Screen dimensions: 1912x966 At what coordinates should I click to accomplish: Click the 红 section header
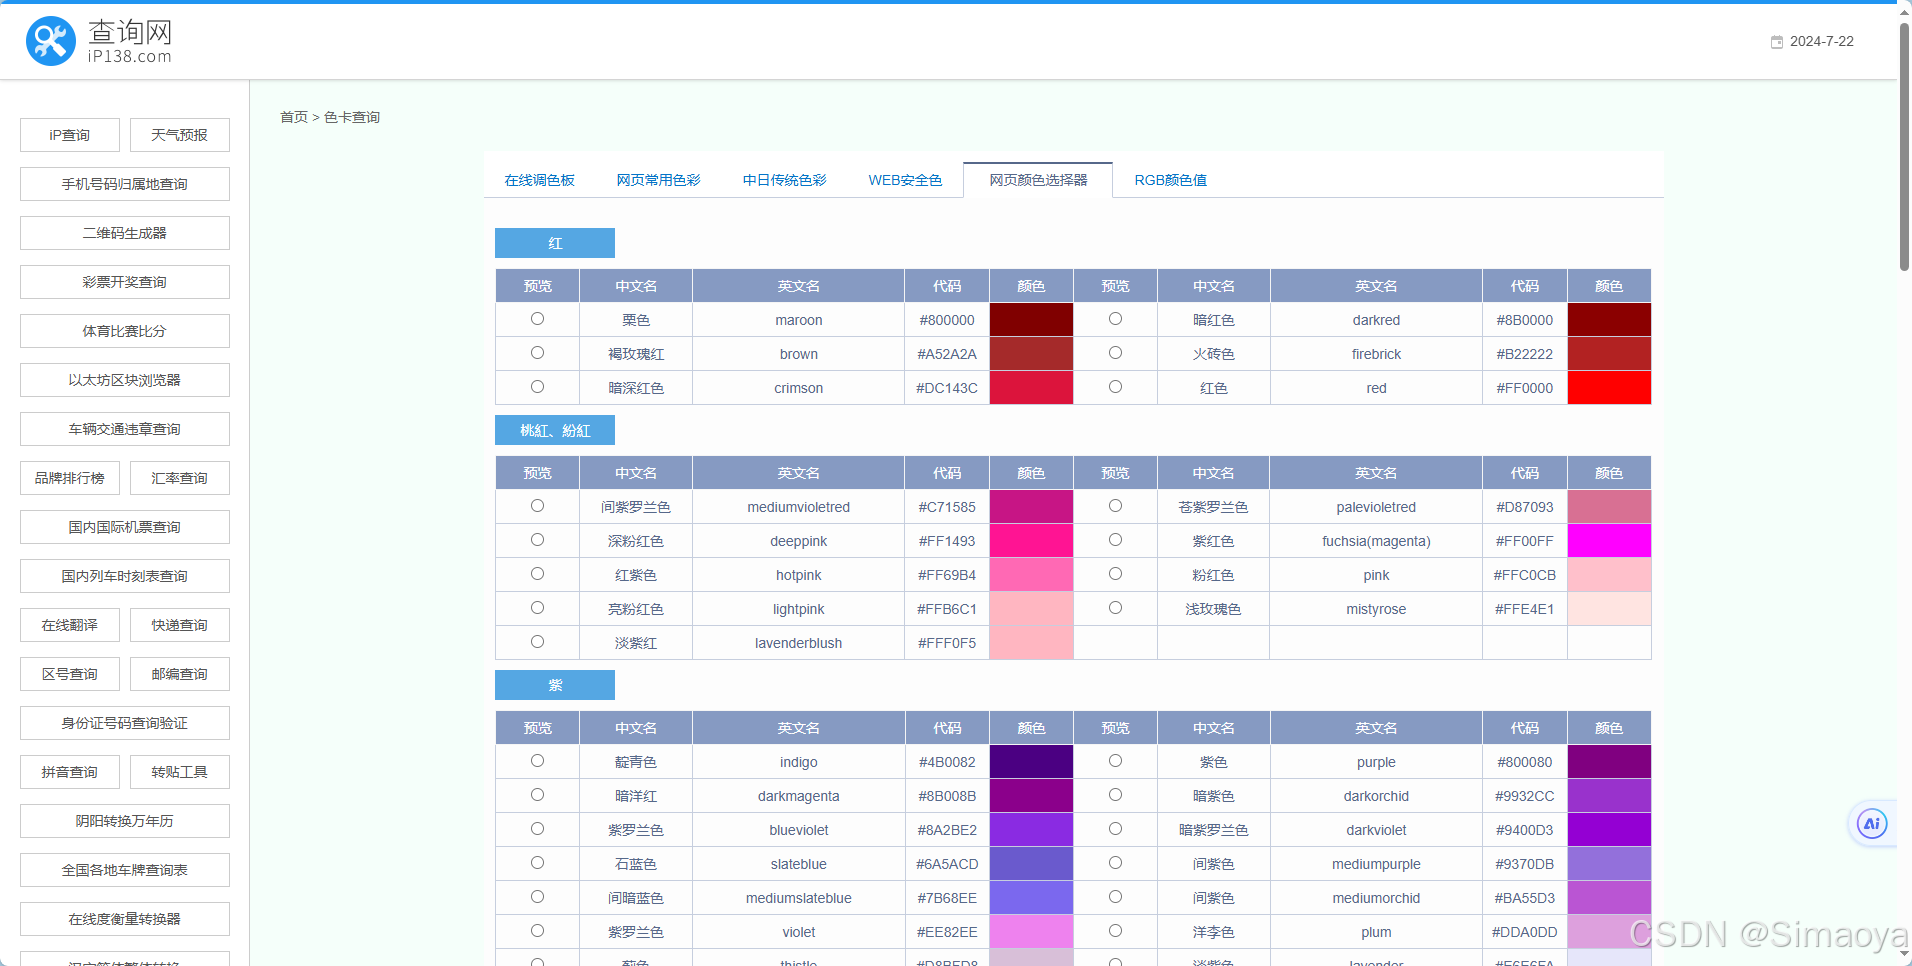pos(555,243)
